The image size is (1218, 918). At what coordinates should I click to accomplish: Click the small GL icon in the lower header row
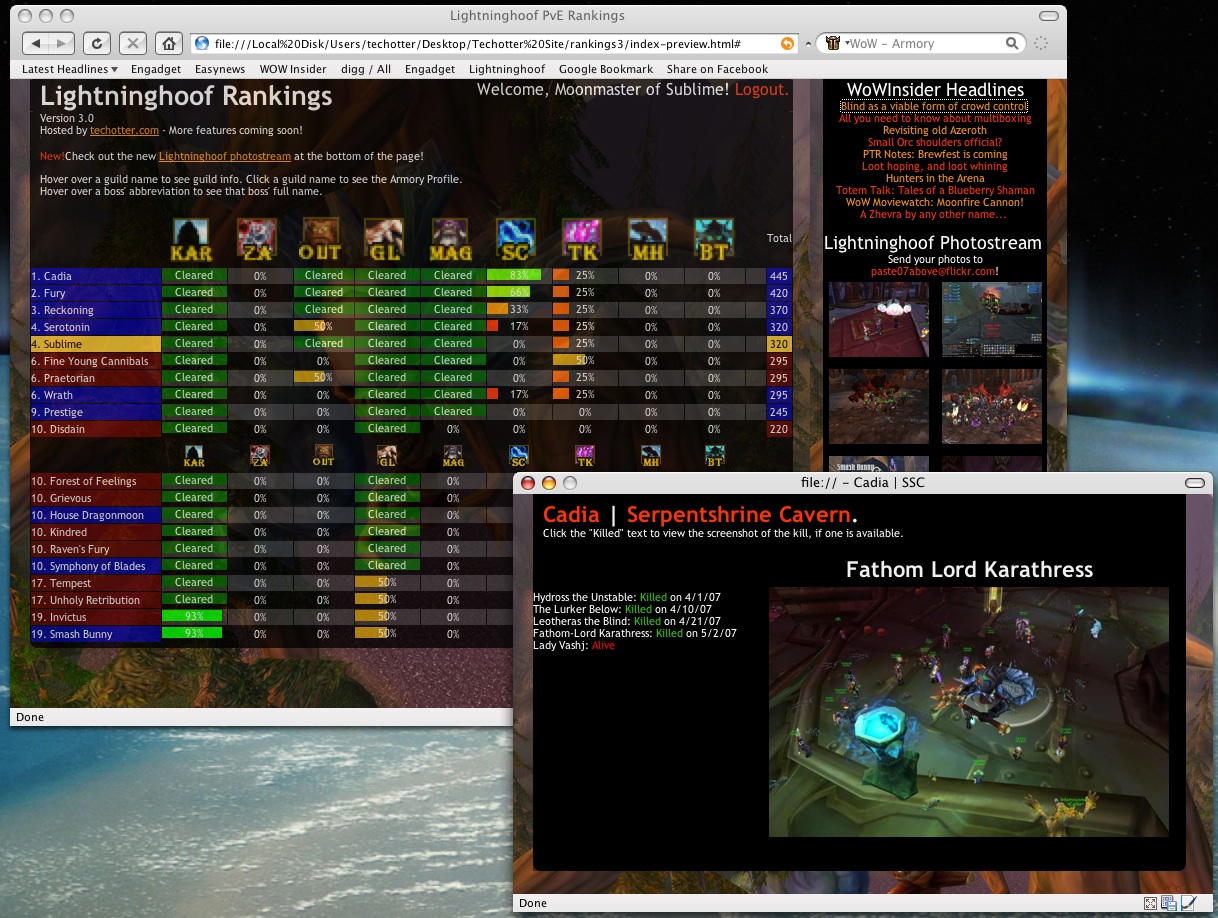(387, 456)
